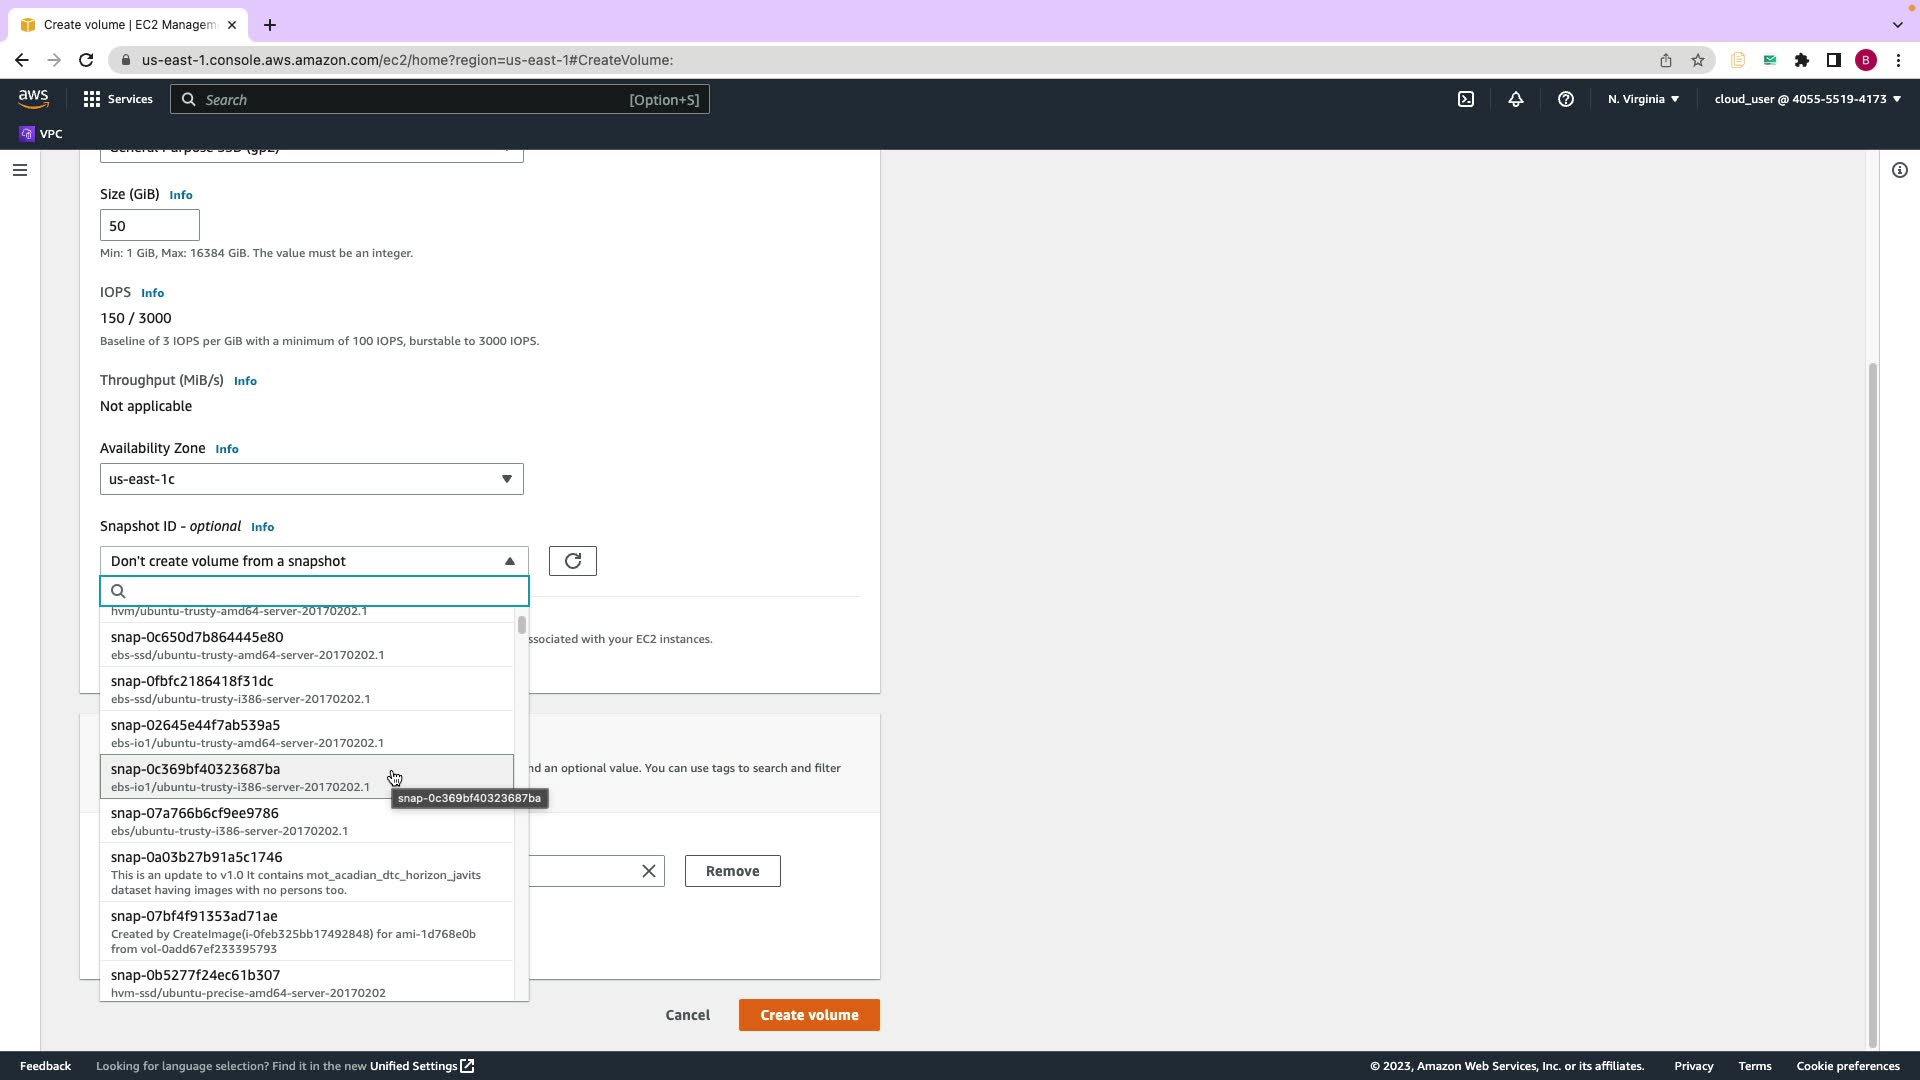The image size is (1920, 1080).
Task: Open the right info panel icon
Action: point(1899,170)
